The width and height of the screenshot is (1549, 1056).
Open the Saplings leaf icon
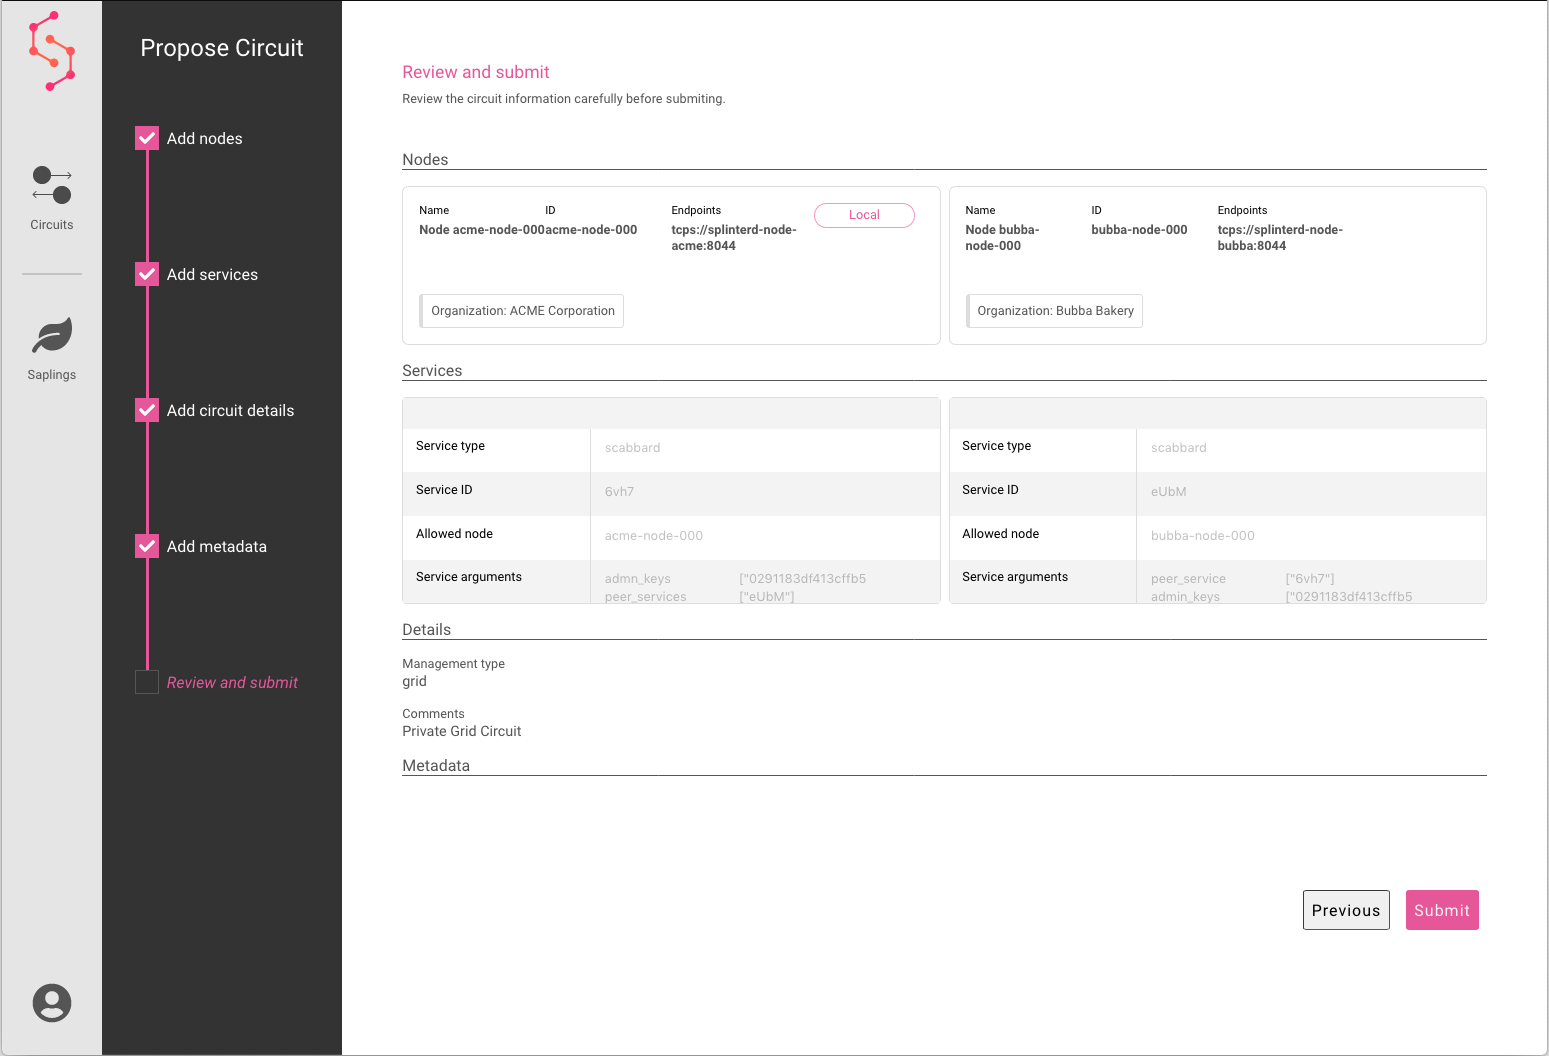pos(52,335)
